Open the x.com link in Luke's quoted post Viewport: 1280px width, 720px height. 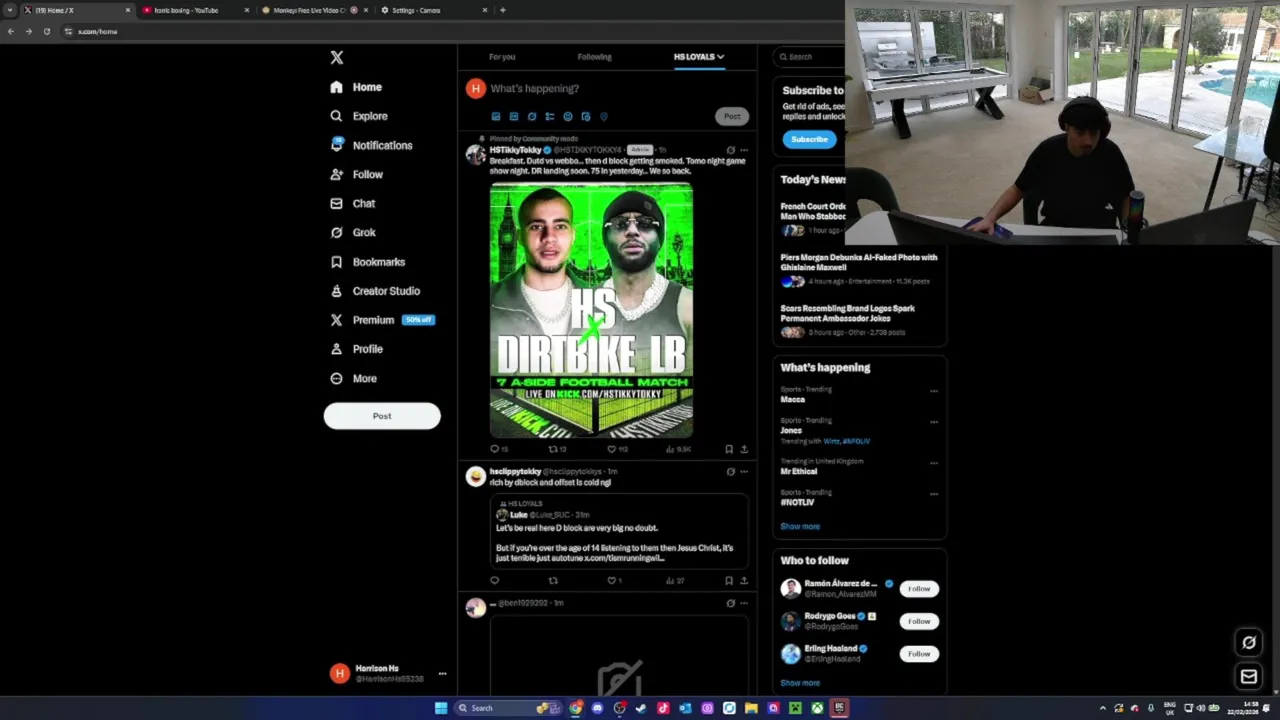pos(624,558)
